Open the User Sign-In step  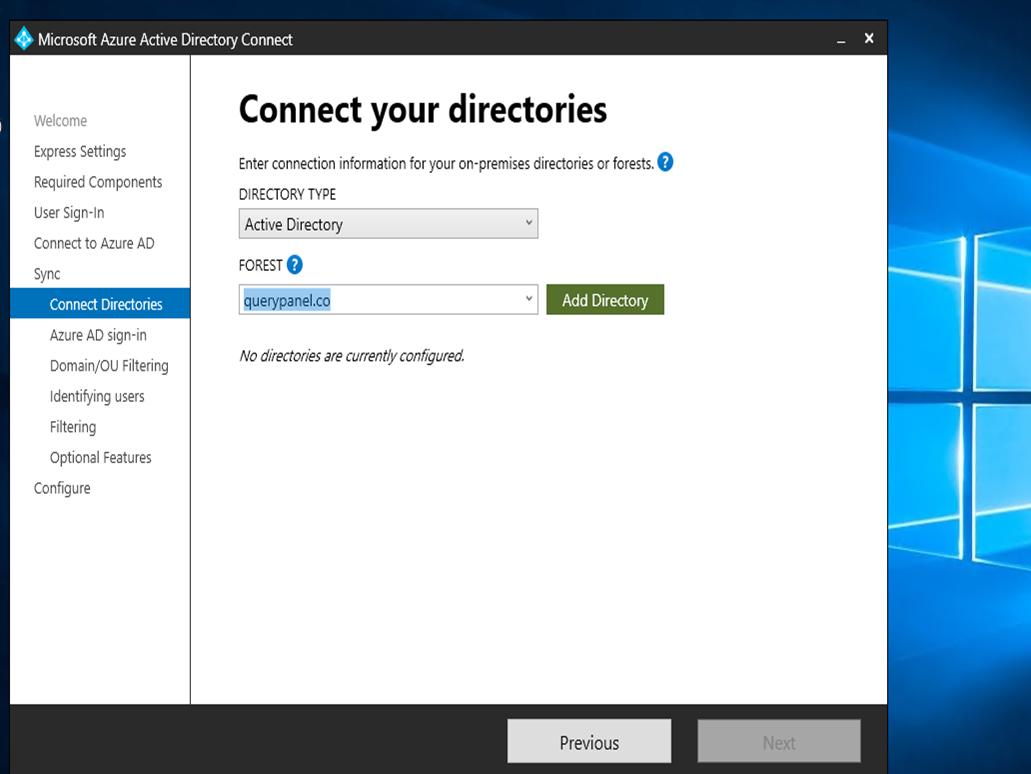pos(69,213)
